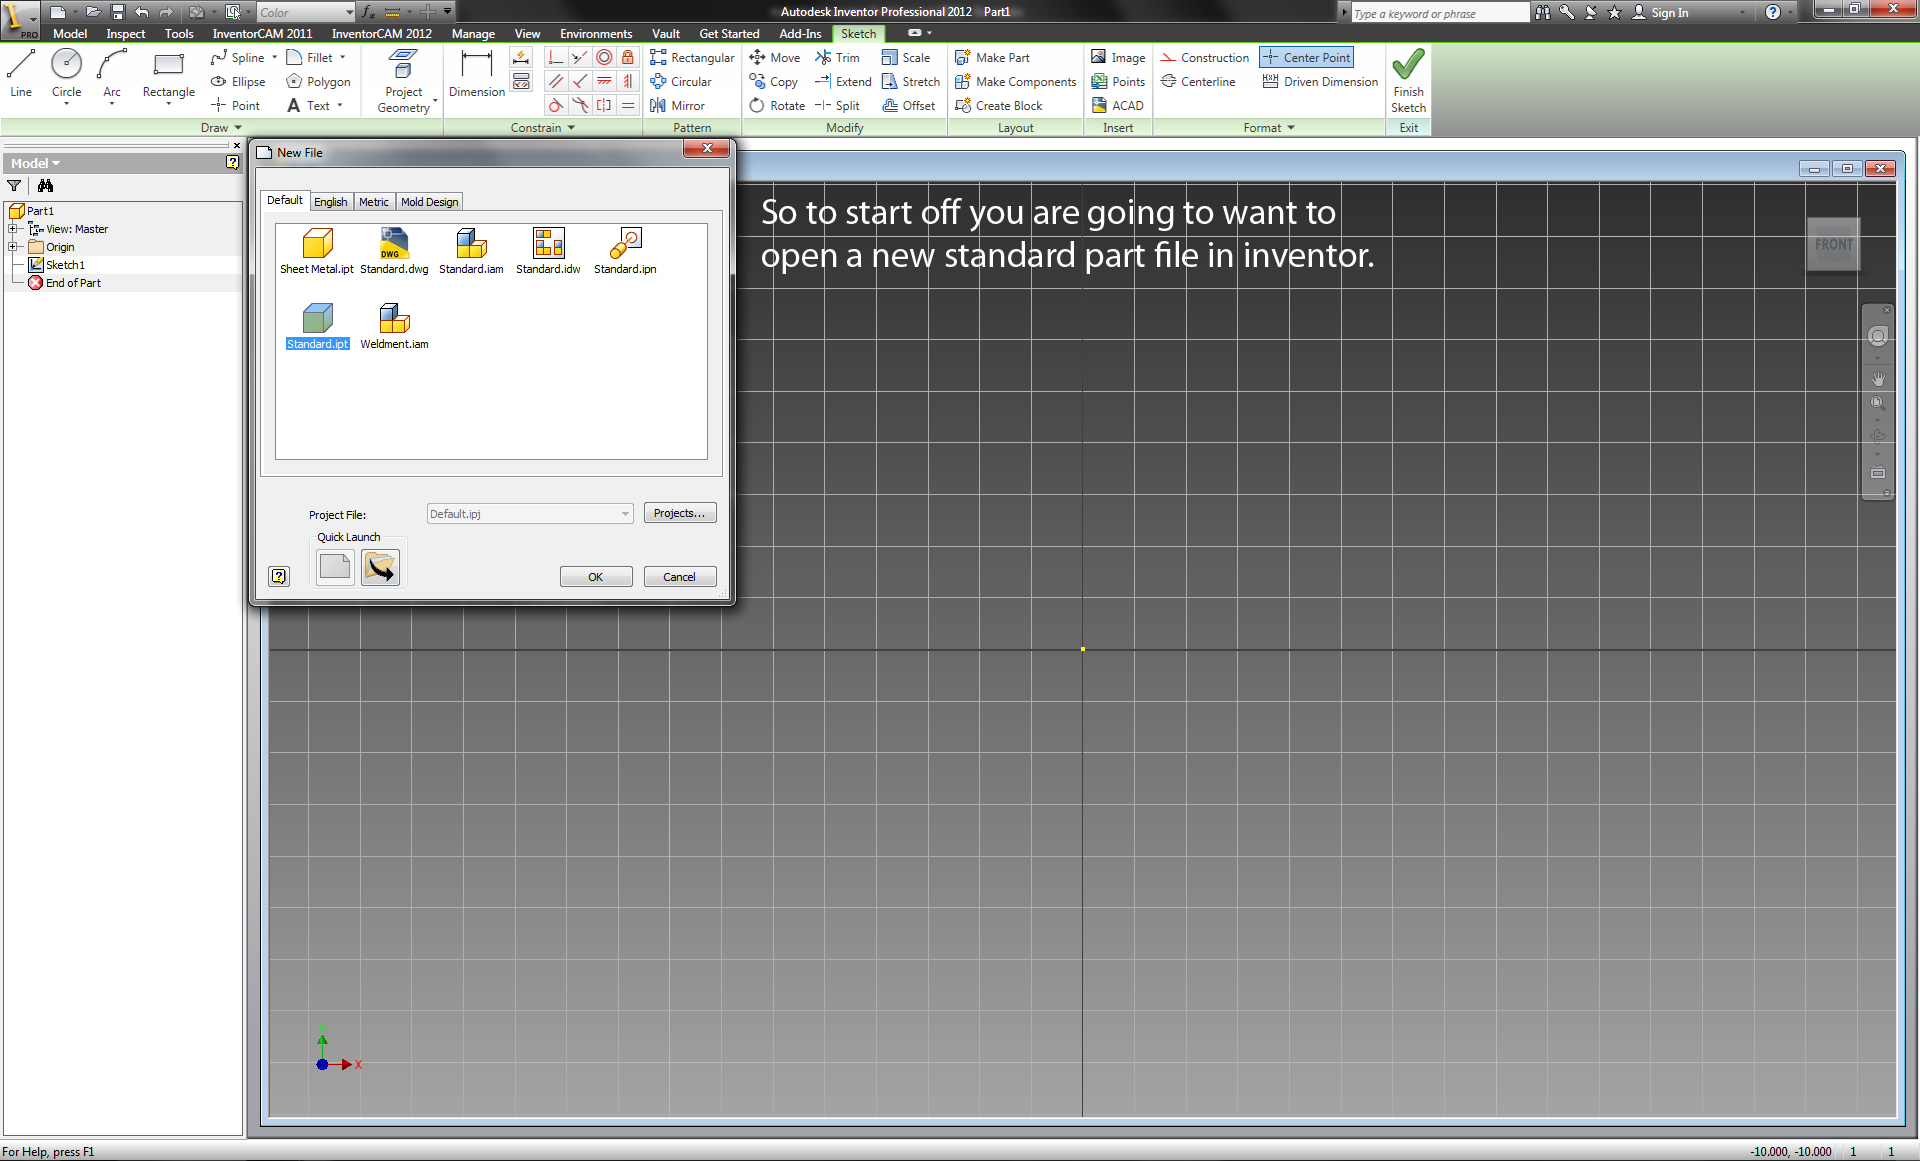Open the Fillet dropdown arrow

click(x=343, y=58)
